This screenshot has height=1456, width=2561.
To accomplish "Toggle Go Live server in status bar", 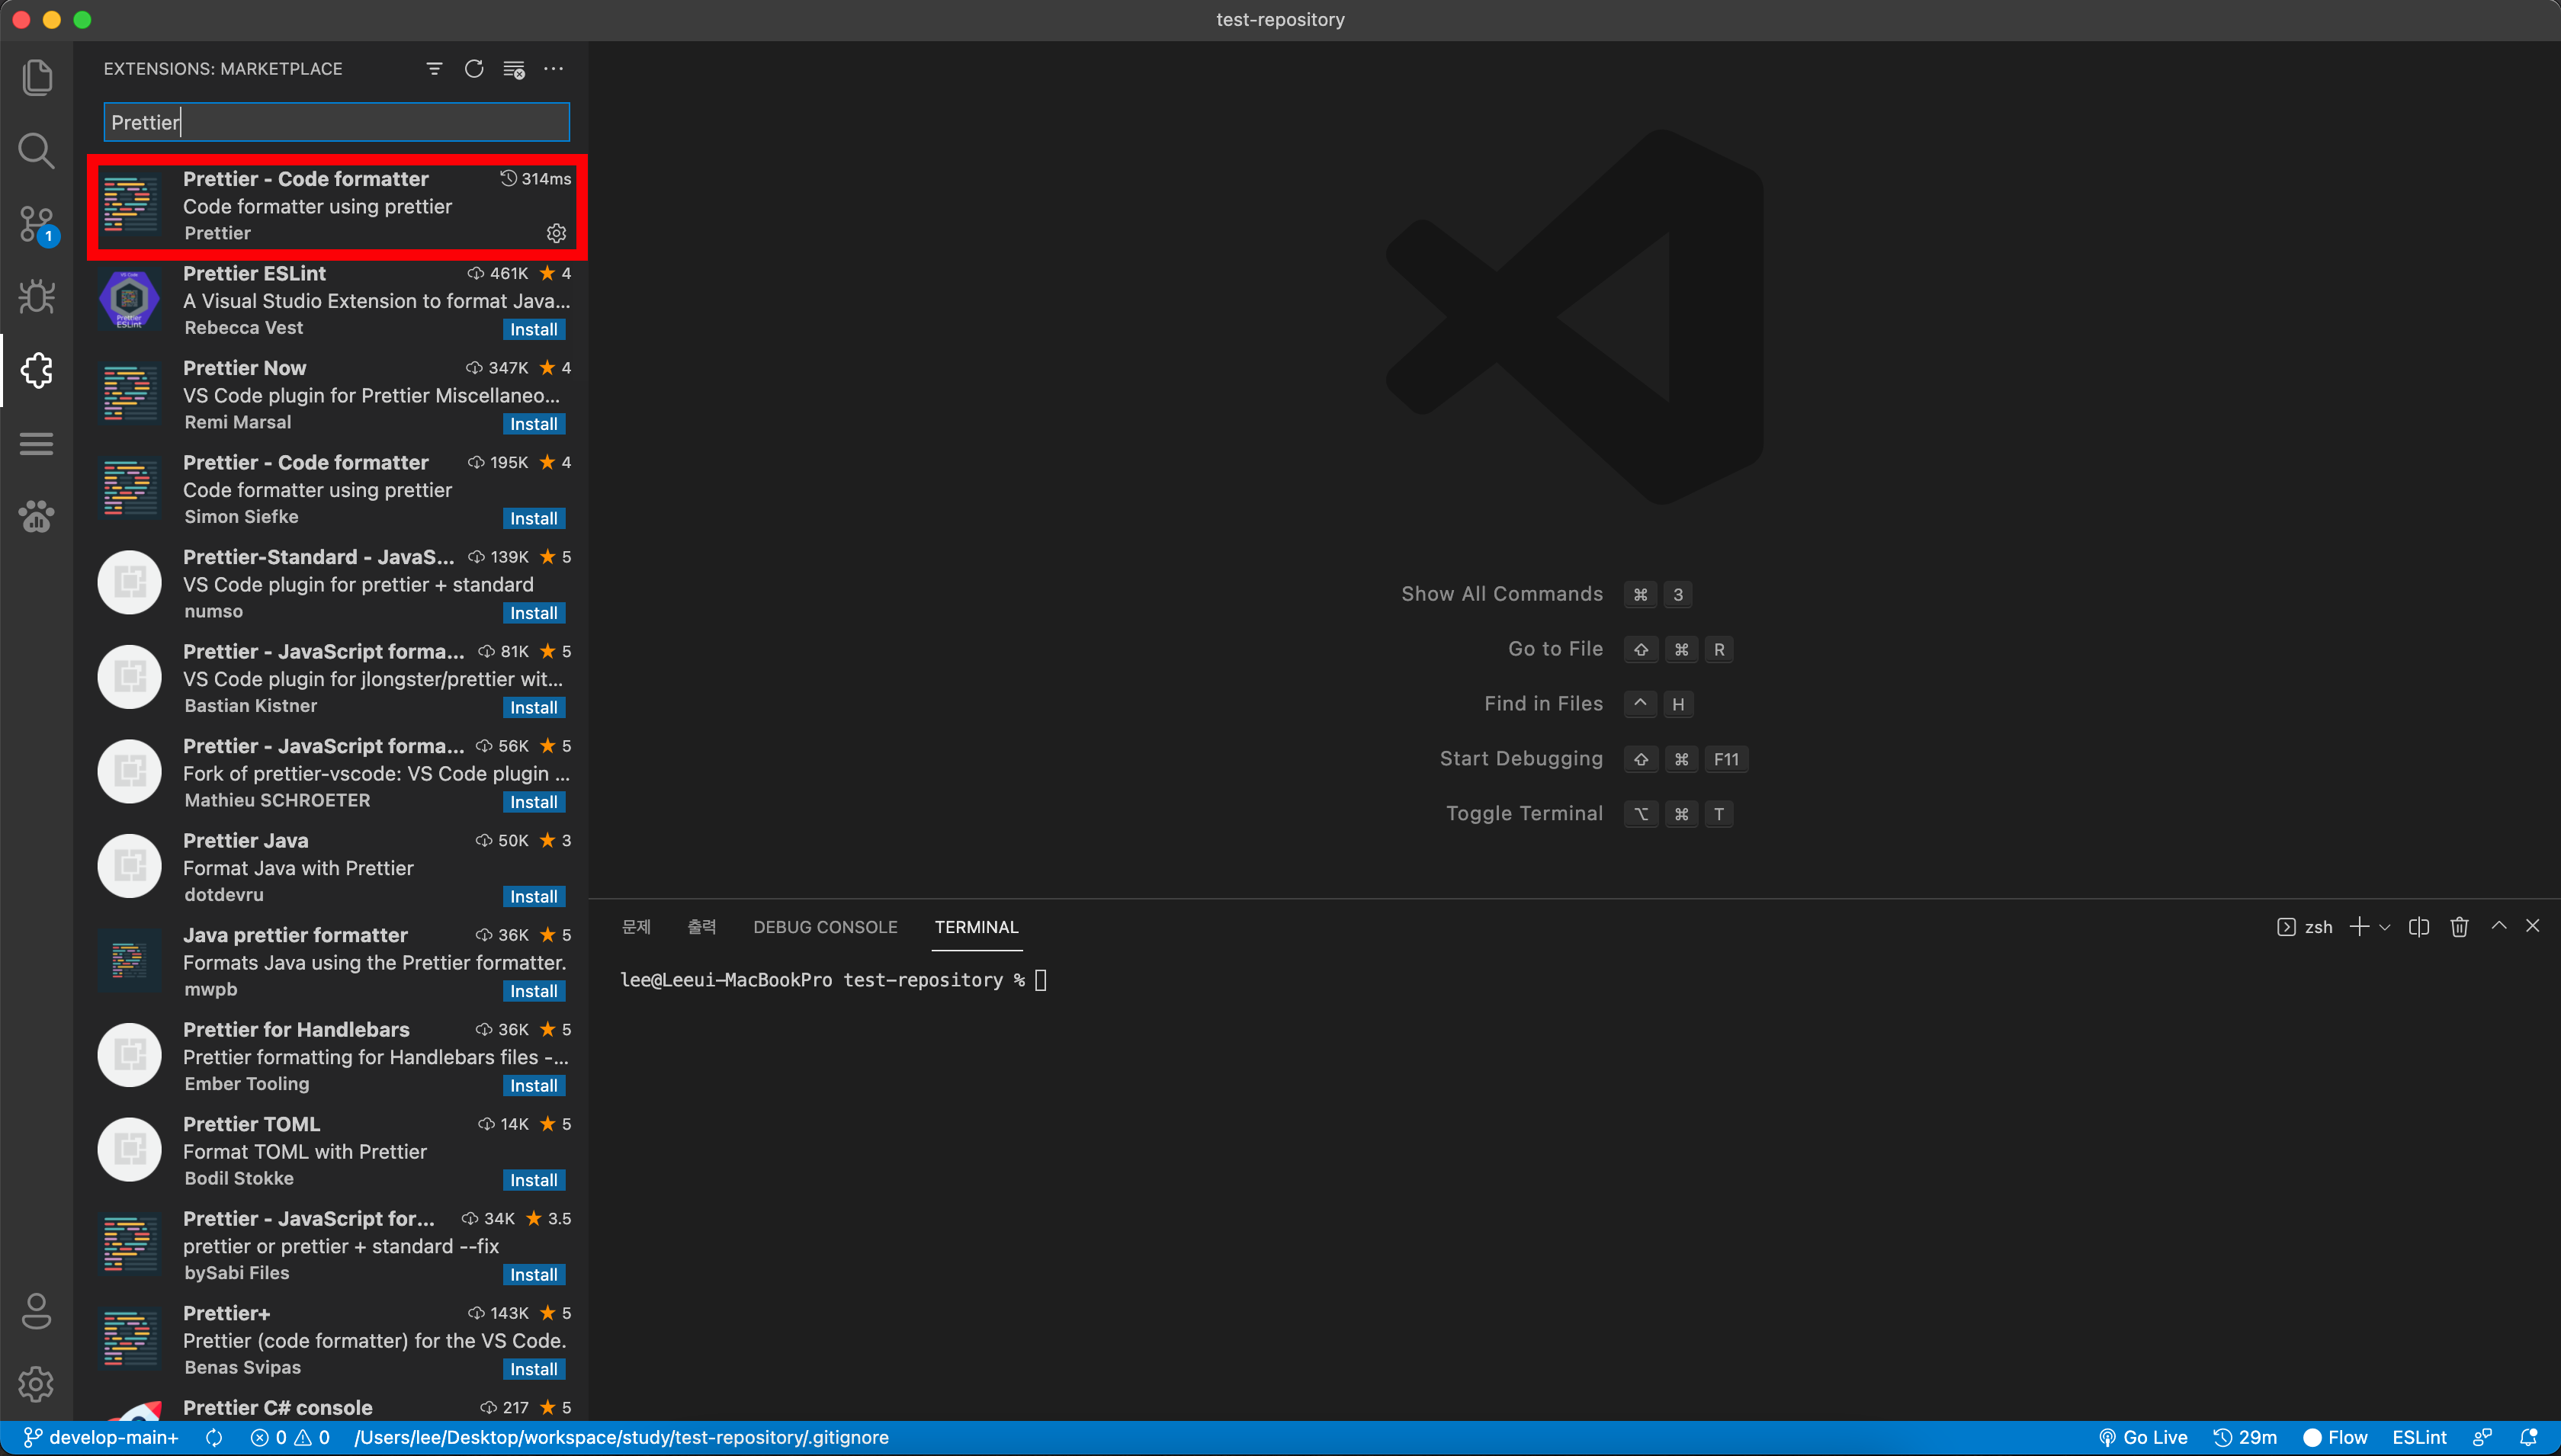I will tap(2143, 1437).
